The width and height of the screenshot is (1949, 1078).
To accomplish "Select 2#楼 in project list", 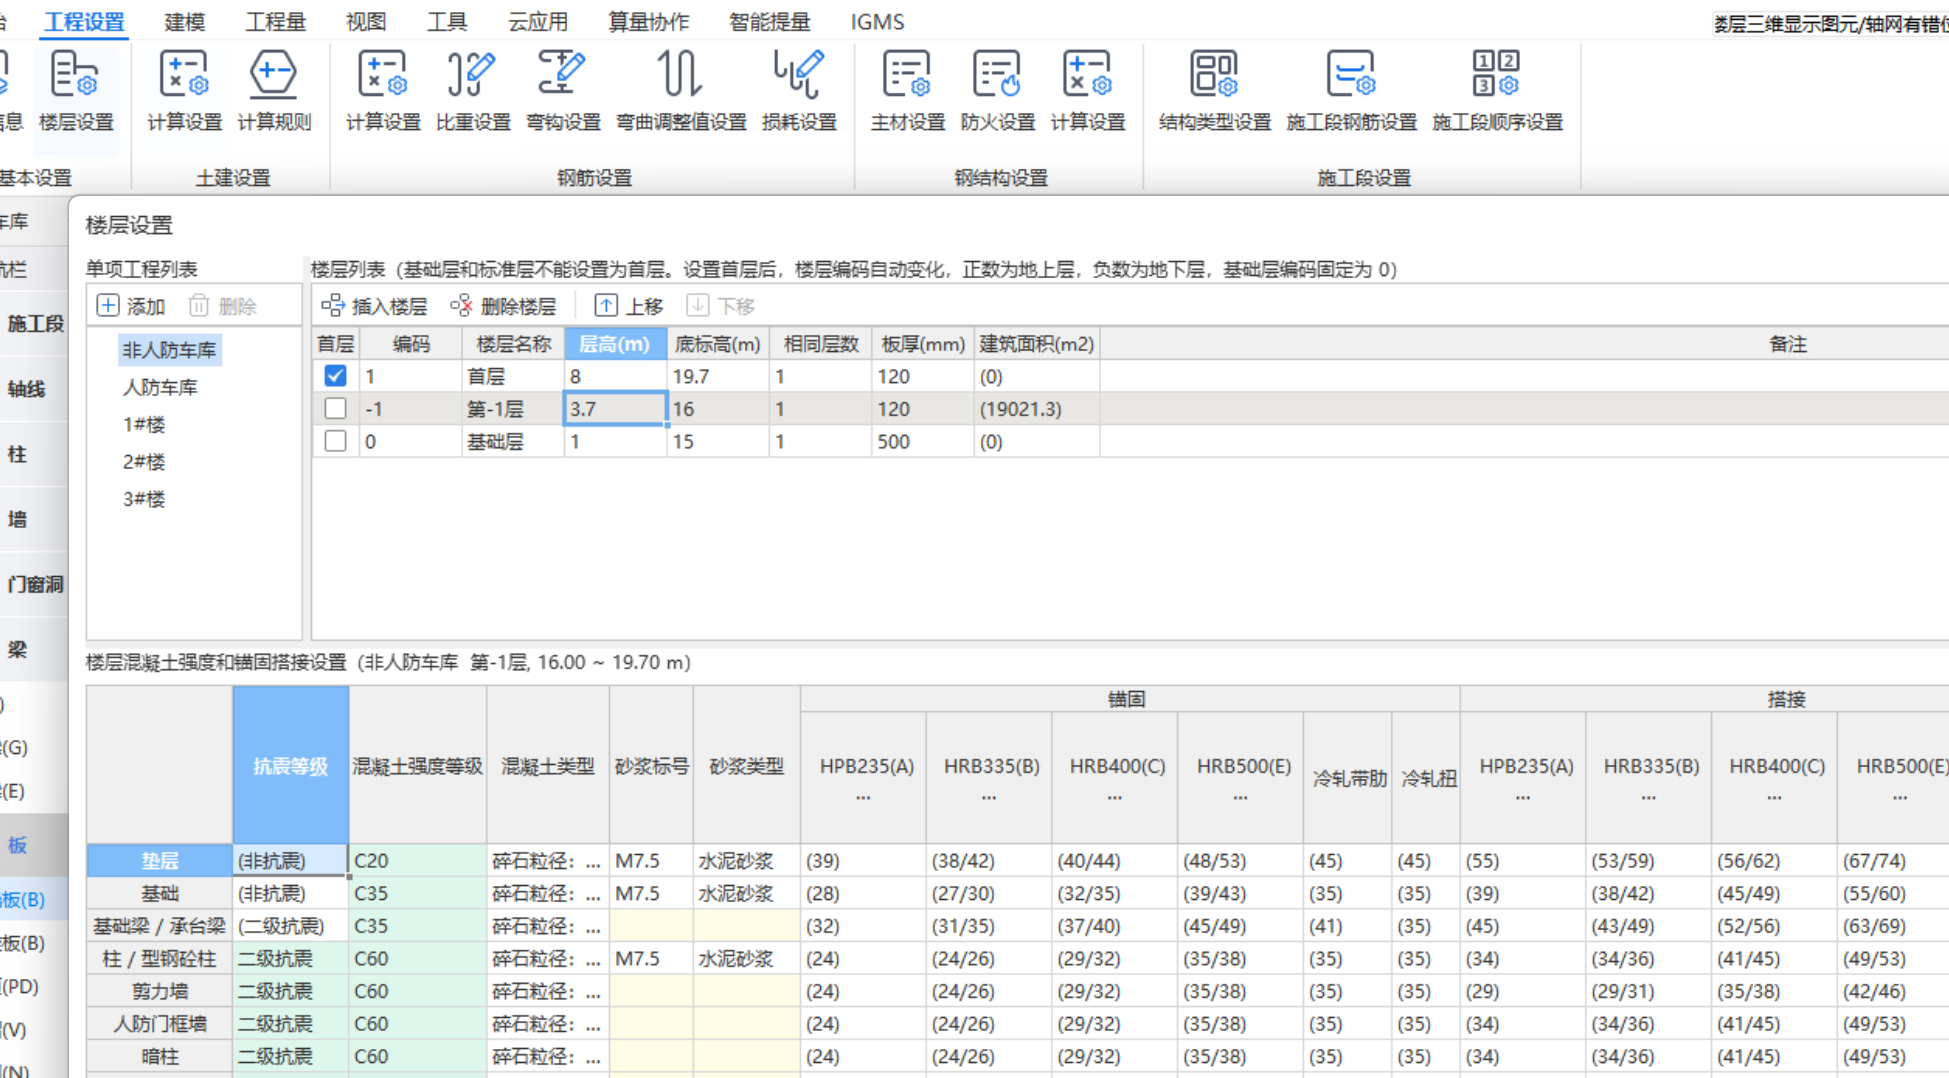I will 144,462.
